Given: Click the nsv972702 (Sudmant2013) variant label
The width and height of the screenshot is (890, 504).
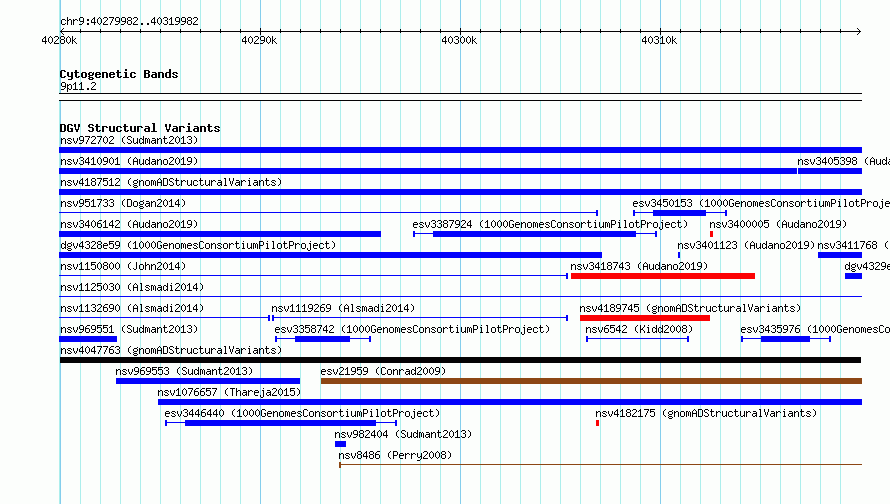Looking at the screenshot, I should 129,140.
